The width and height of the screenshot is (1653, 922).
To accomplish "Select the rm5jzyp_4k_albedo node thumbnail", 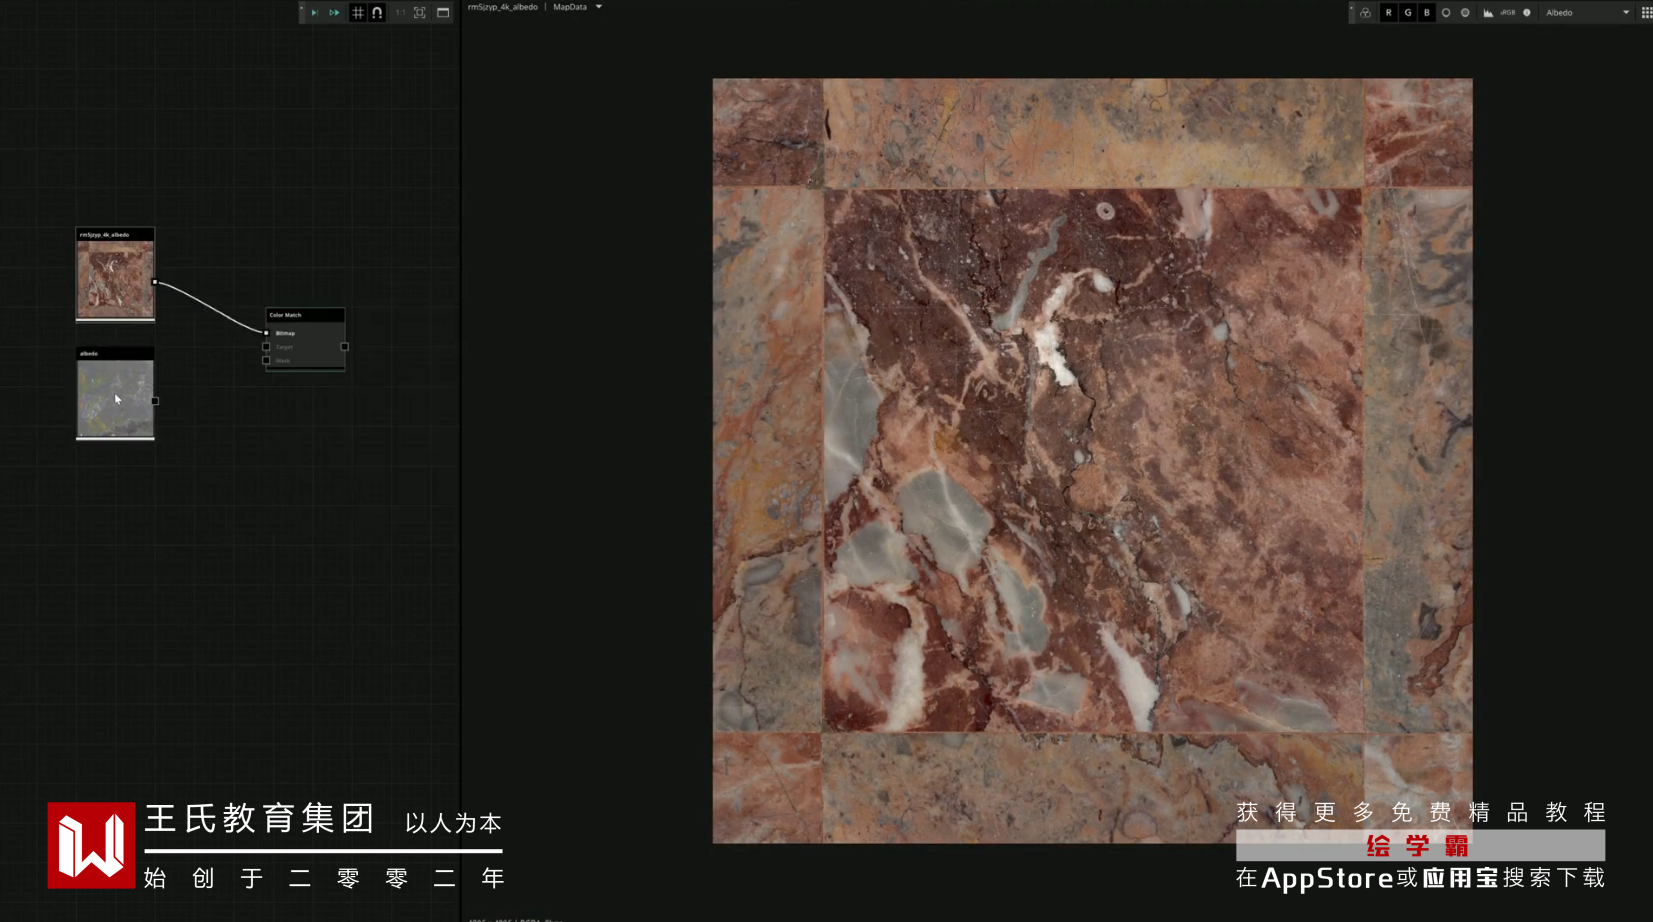I will [x=116, y=280].
